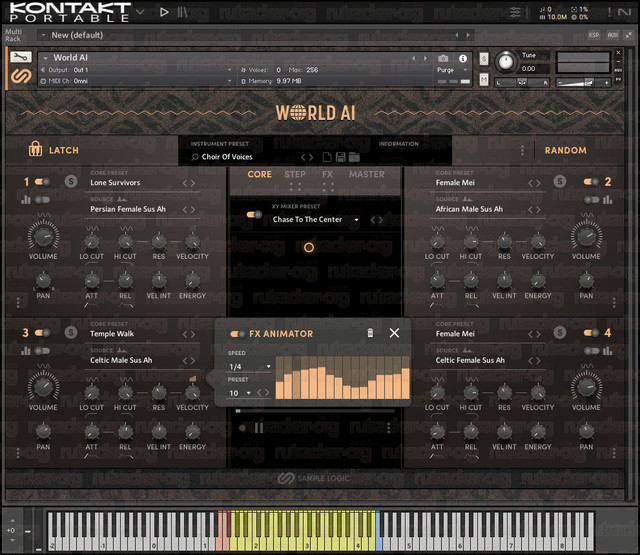Adjust the Tune knob
Viewport: 640px width, 555px height.
click(506, 62)
